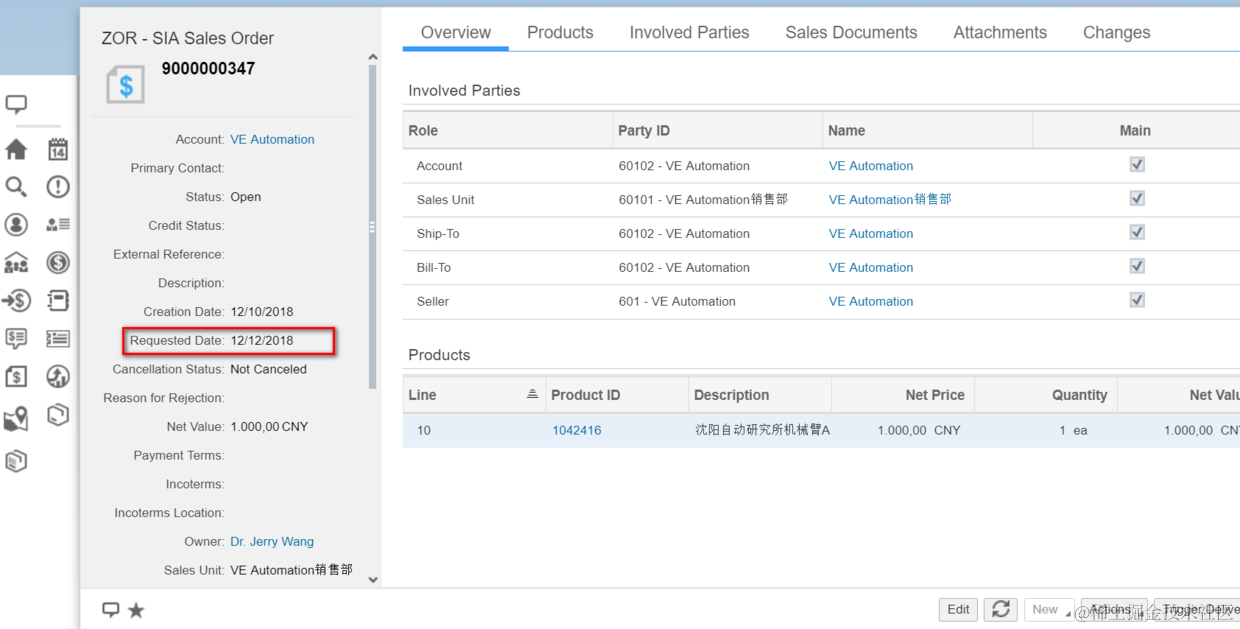Click the Party ID column header

(x=718, y=130)
